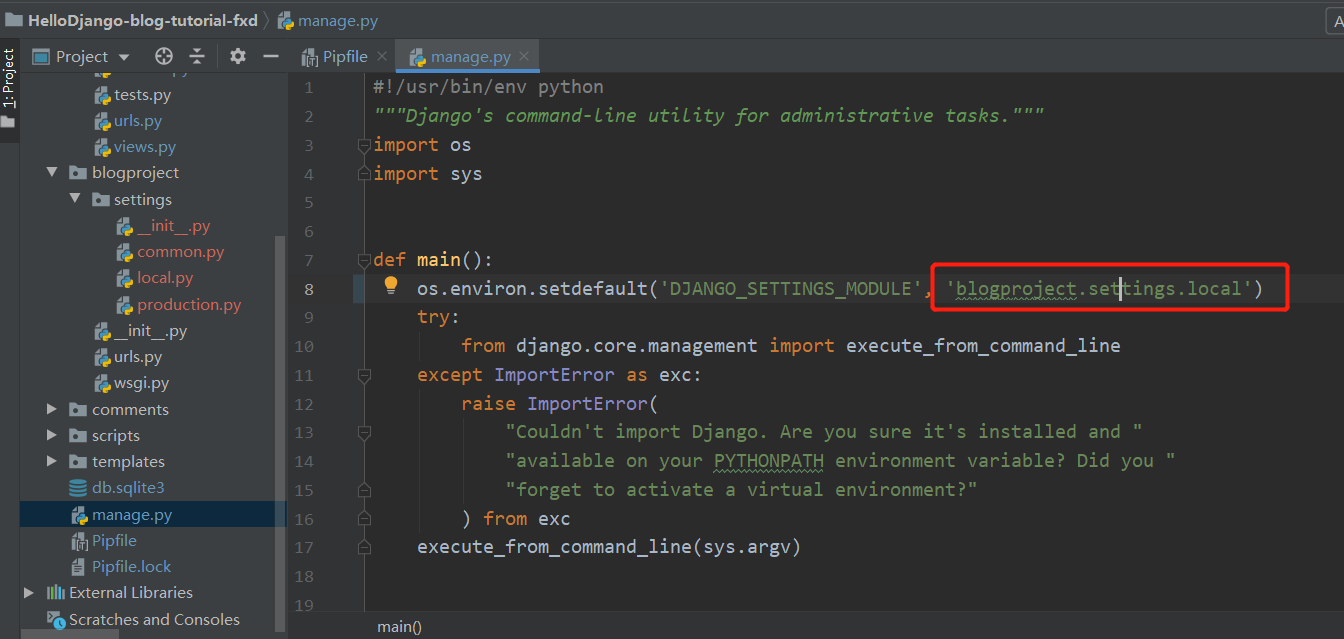Fold the def main() block
Image resolution: width=1344 pixels, height=639 pixels.
364,260
